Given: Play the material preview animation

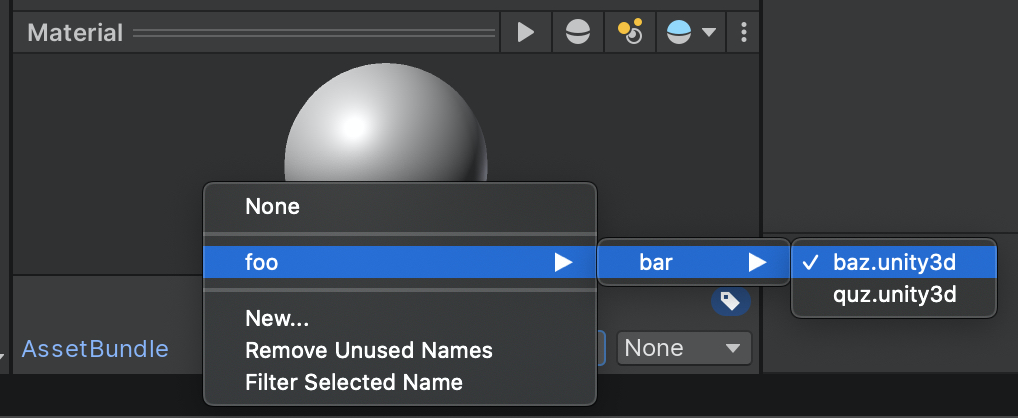Looking at the screenshot, I should pos(525,32).
